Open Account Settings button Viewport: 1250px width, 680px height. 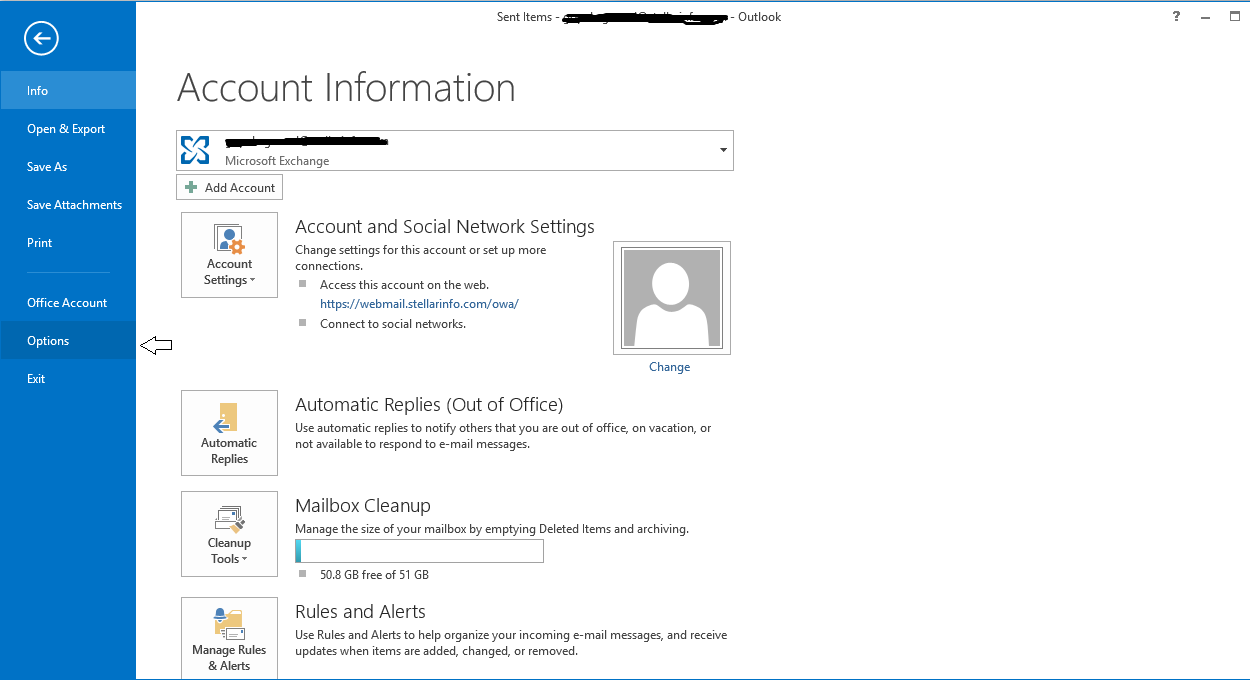pos(229,255)
